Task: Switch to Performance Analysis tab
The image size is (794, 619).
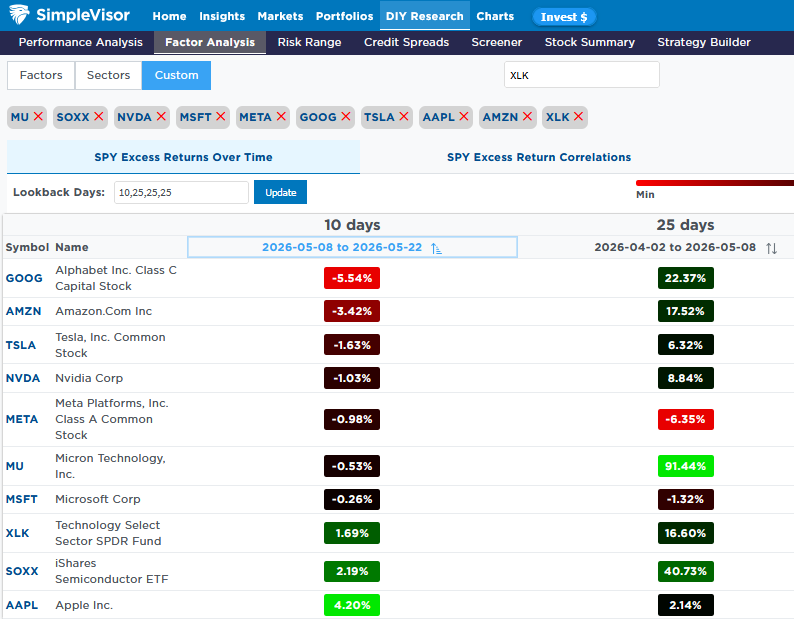Action: [81, 42]
